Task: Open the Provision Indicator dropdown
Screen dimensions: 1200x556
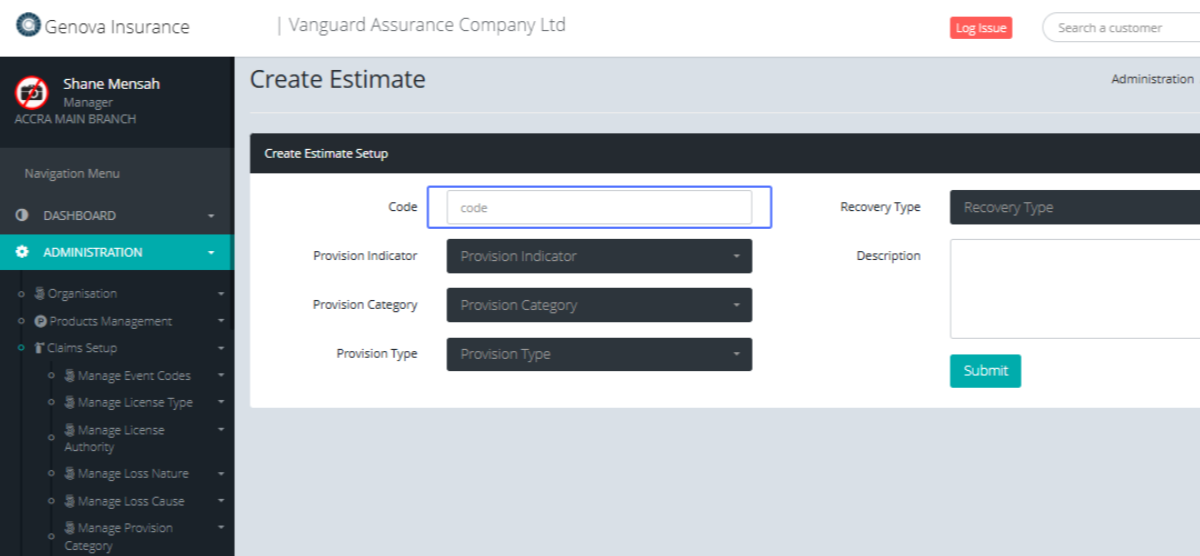Action: (x=599, y=256)
